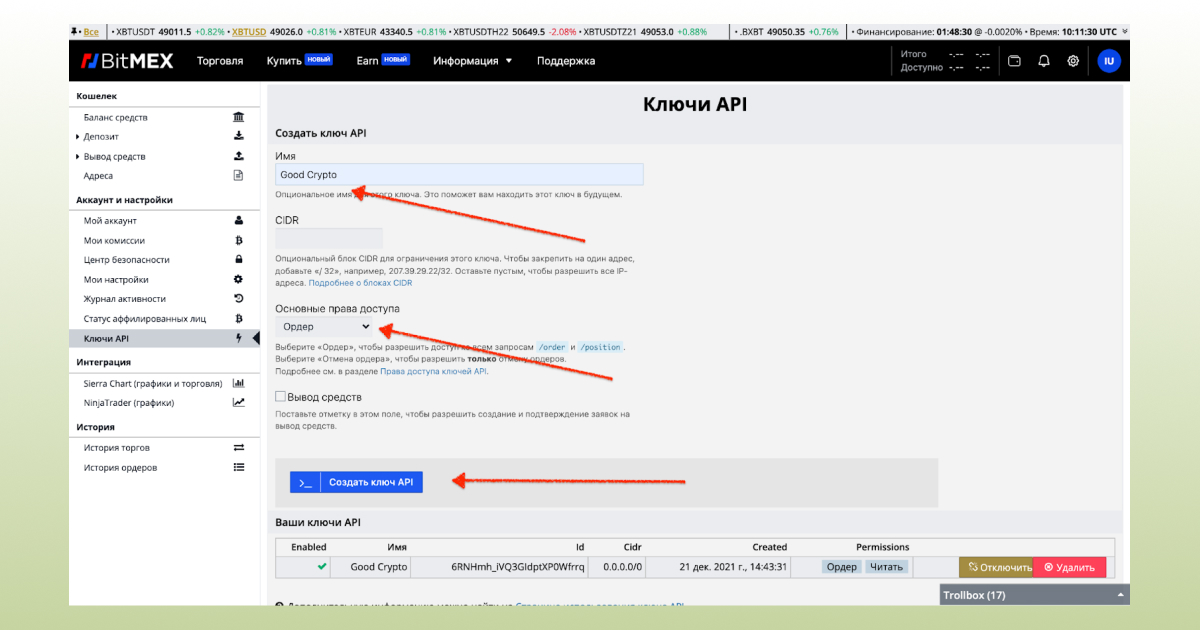Click the Создать ключ API button

[x=357, y=482]
